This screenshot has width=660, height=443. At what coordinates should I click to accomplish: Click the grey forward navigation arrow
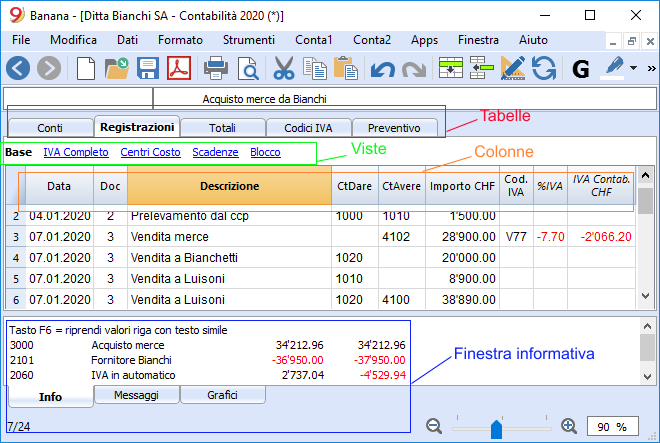click(x=49, y=68)
